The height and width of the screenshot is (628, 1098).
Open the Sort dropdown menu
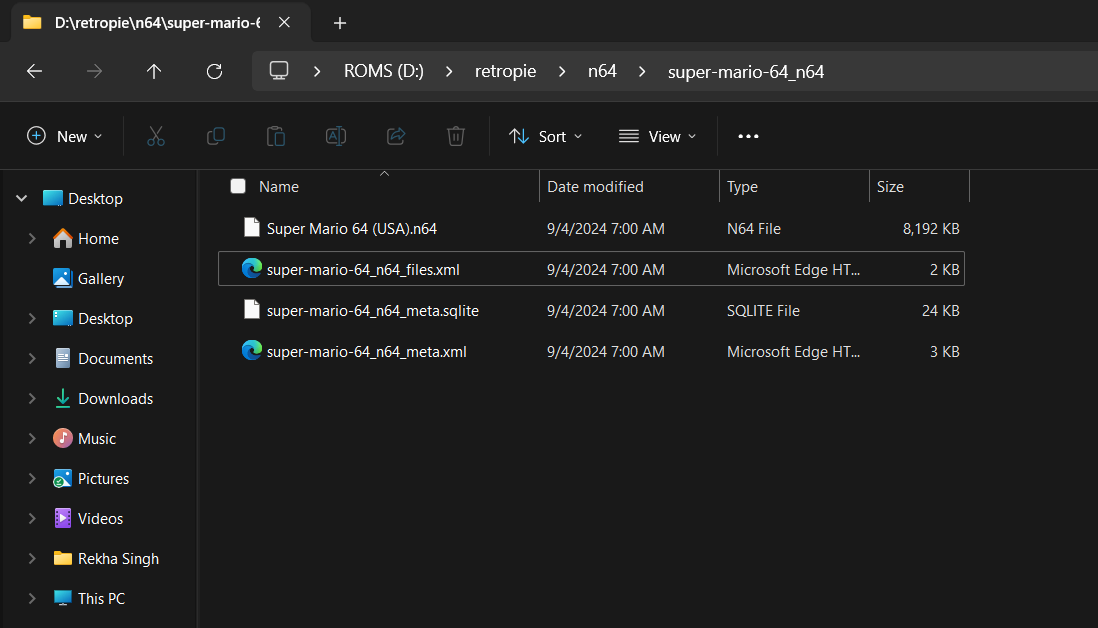[x=545, y=136]
